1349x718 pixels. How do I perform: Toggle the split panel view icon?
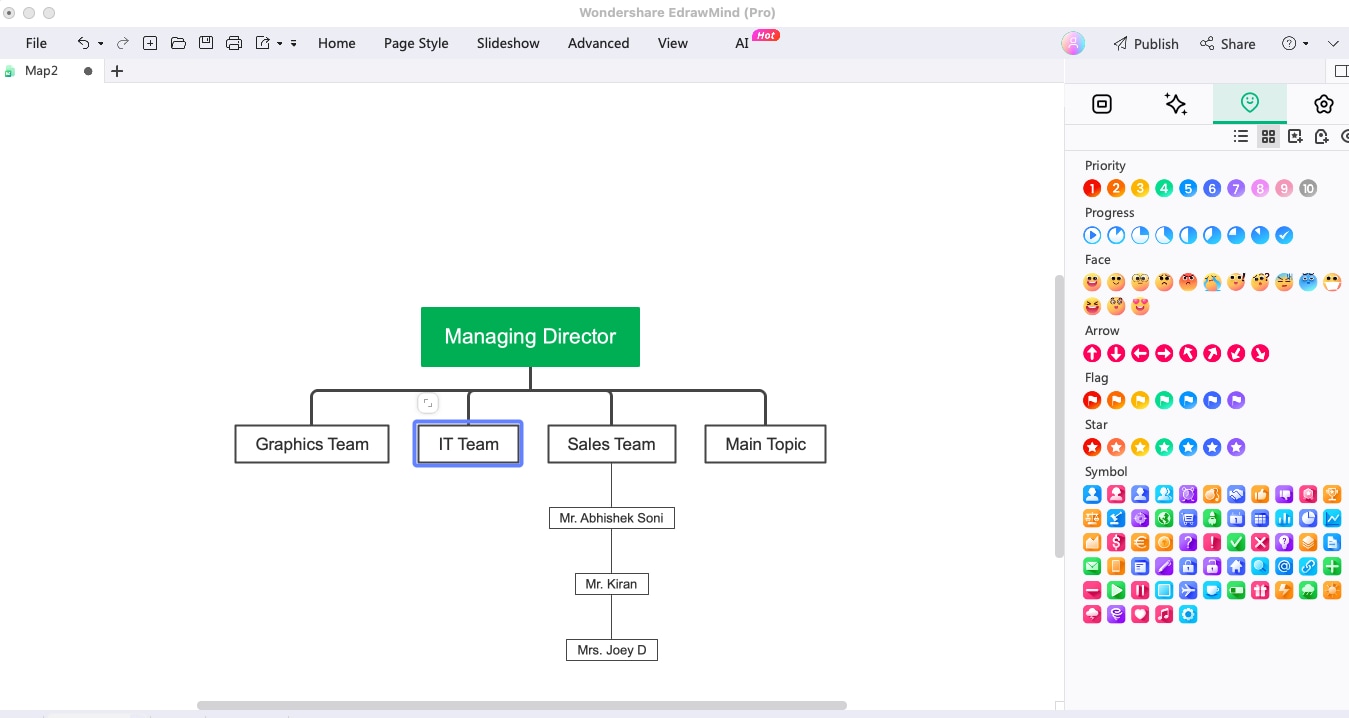(1341, 71)
